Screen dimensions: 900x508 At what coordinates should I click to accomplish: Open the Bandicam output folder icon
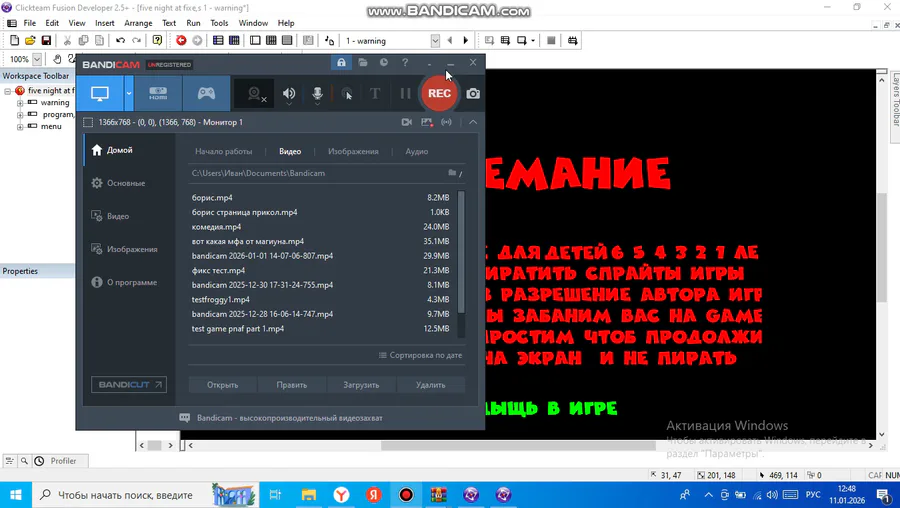[363, 63]
